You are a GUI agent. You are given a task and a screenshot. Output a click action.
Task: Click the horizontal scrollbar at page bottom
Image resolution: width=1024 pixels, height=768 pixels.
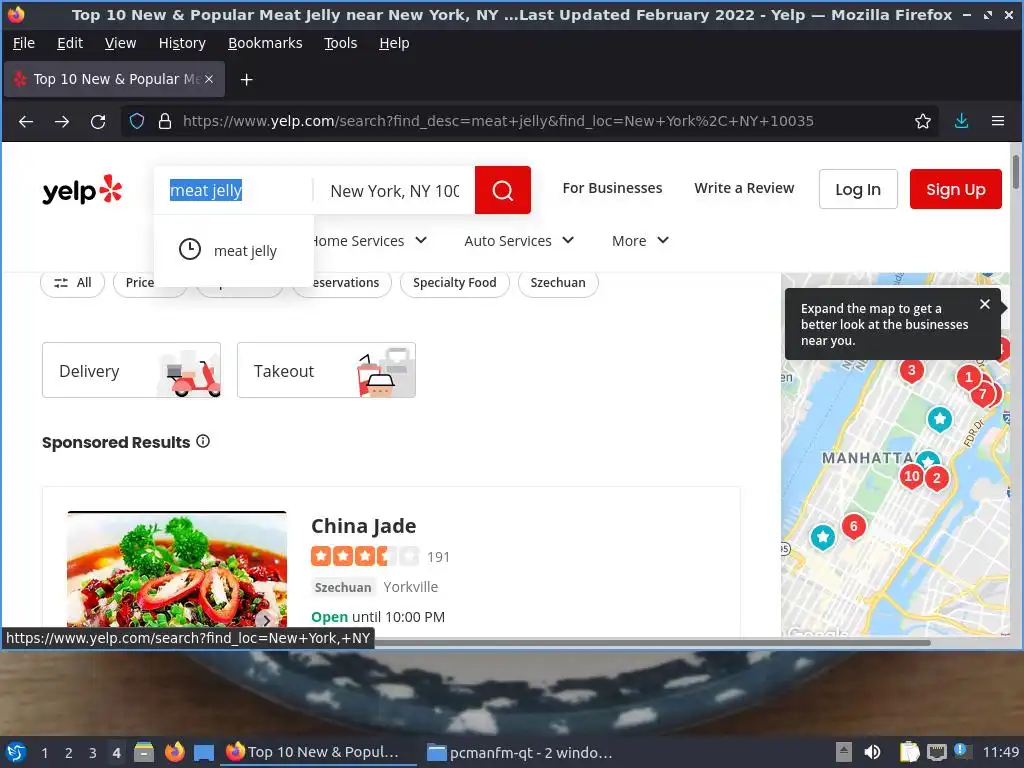652,643
